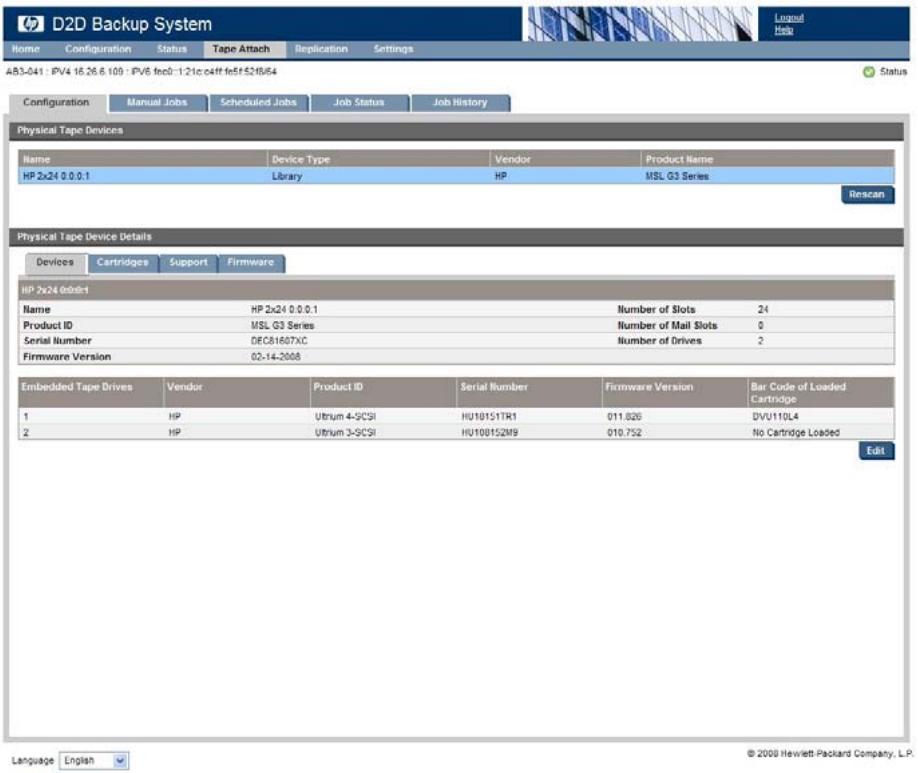This screenshot has width=918, height=773.
Task: Click the Library device type cell
Action: (287, 176)
